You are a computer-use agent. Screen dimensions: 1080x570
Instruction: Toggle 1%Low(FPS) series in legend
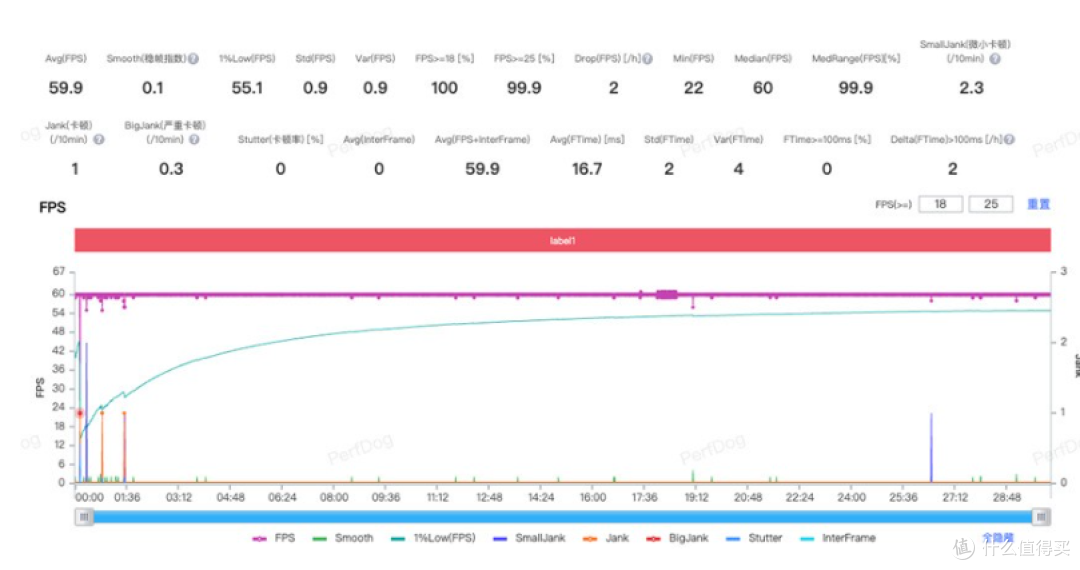[433, 538]
